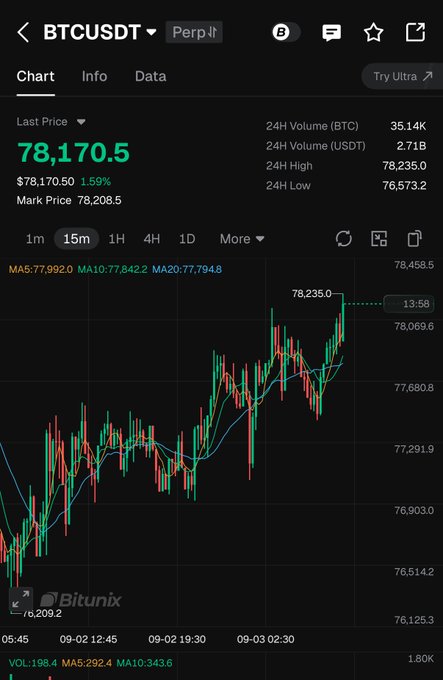Screen dimensions: 443x680
Task: Click the 78,235.0 chart high marker
Action: pos(312,294)
